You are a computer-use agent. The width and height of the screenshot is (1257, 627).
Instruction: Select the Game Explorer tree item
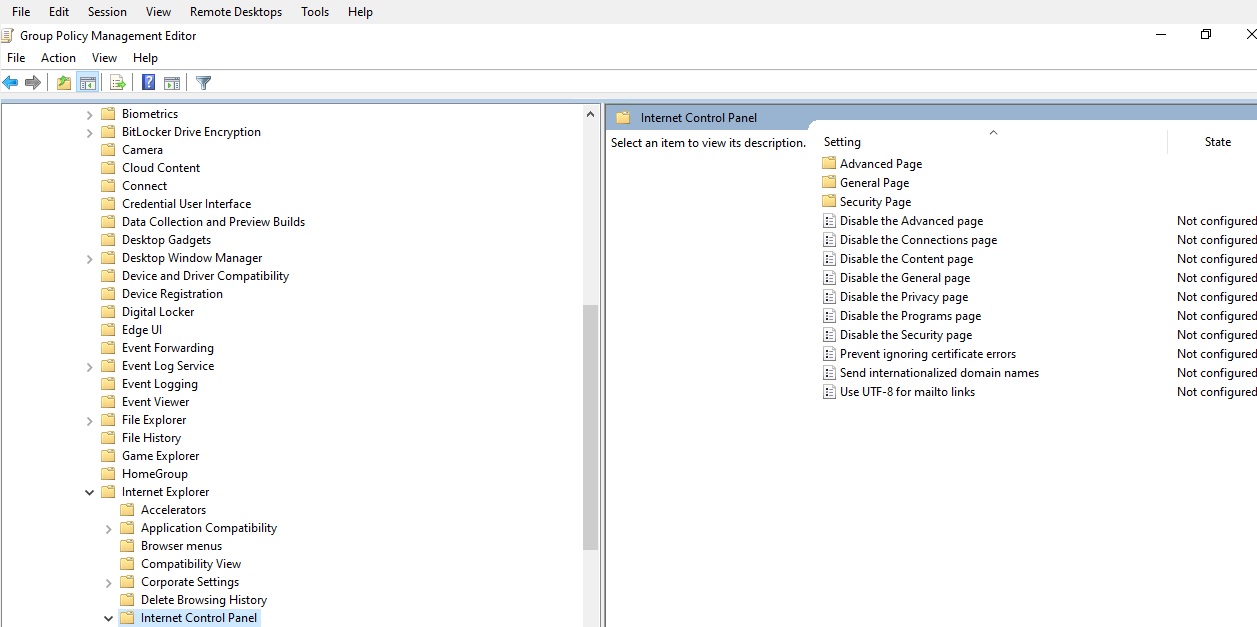[x=160, y=456]
